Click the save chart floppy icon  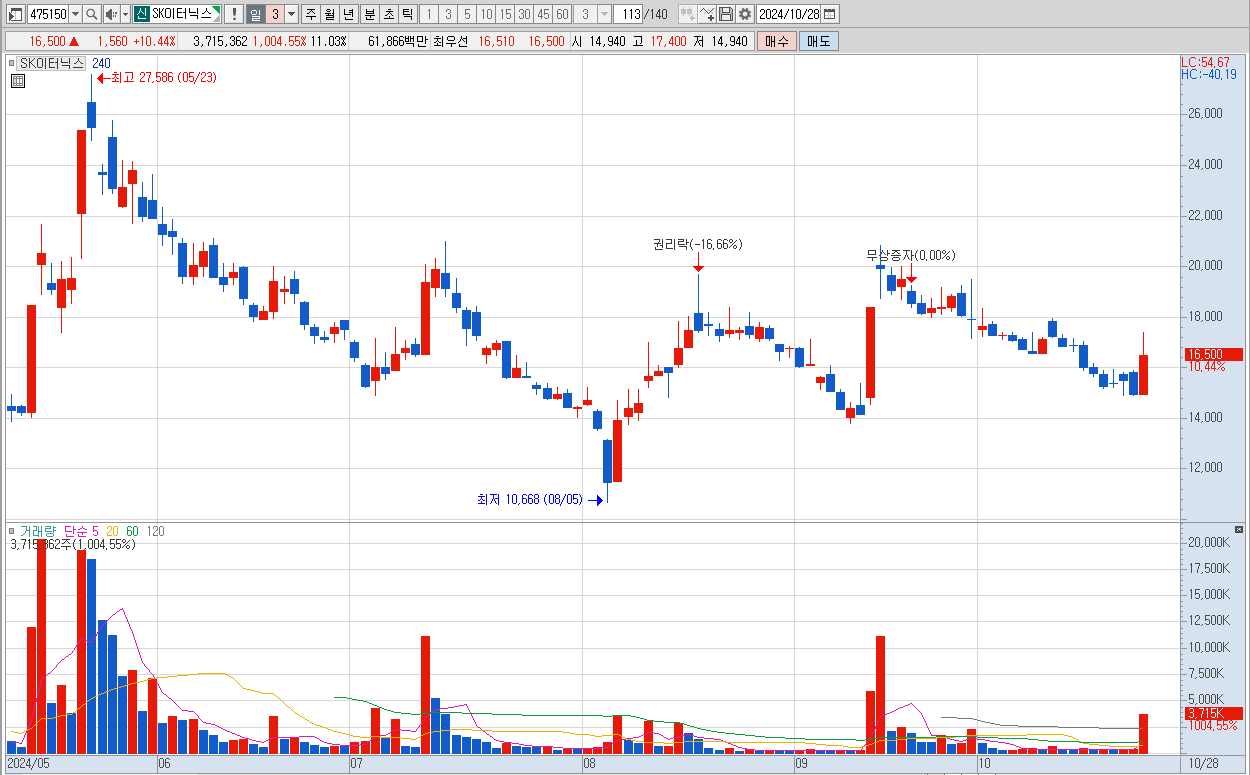point(726,14)
